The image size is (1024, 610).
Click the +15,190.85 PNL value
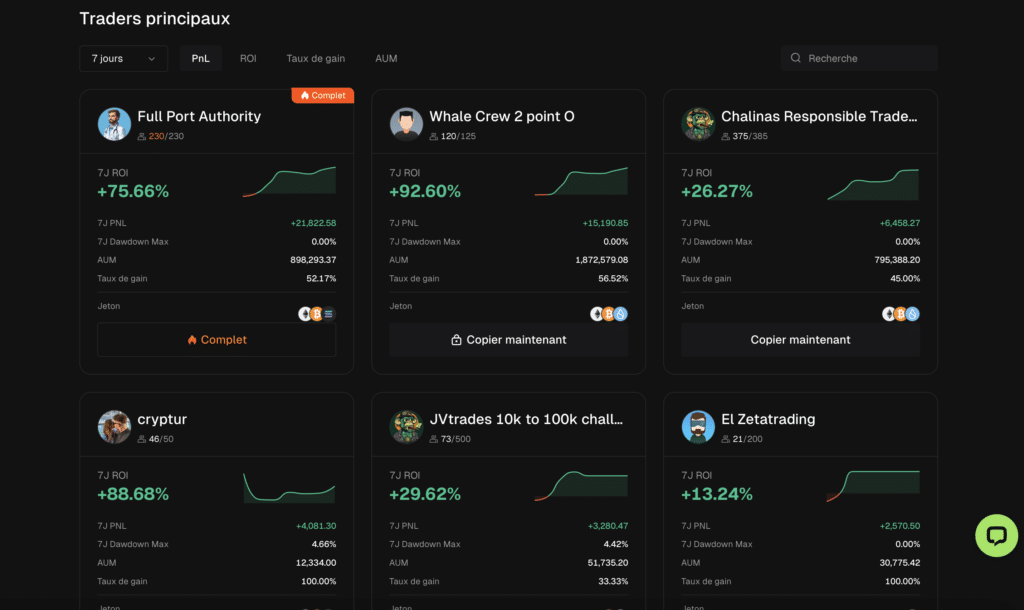pos(605,223)
